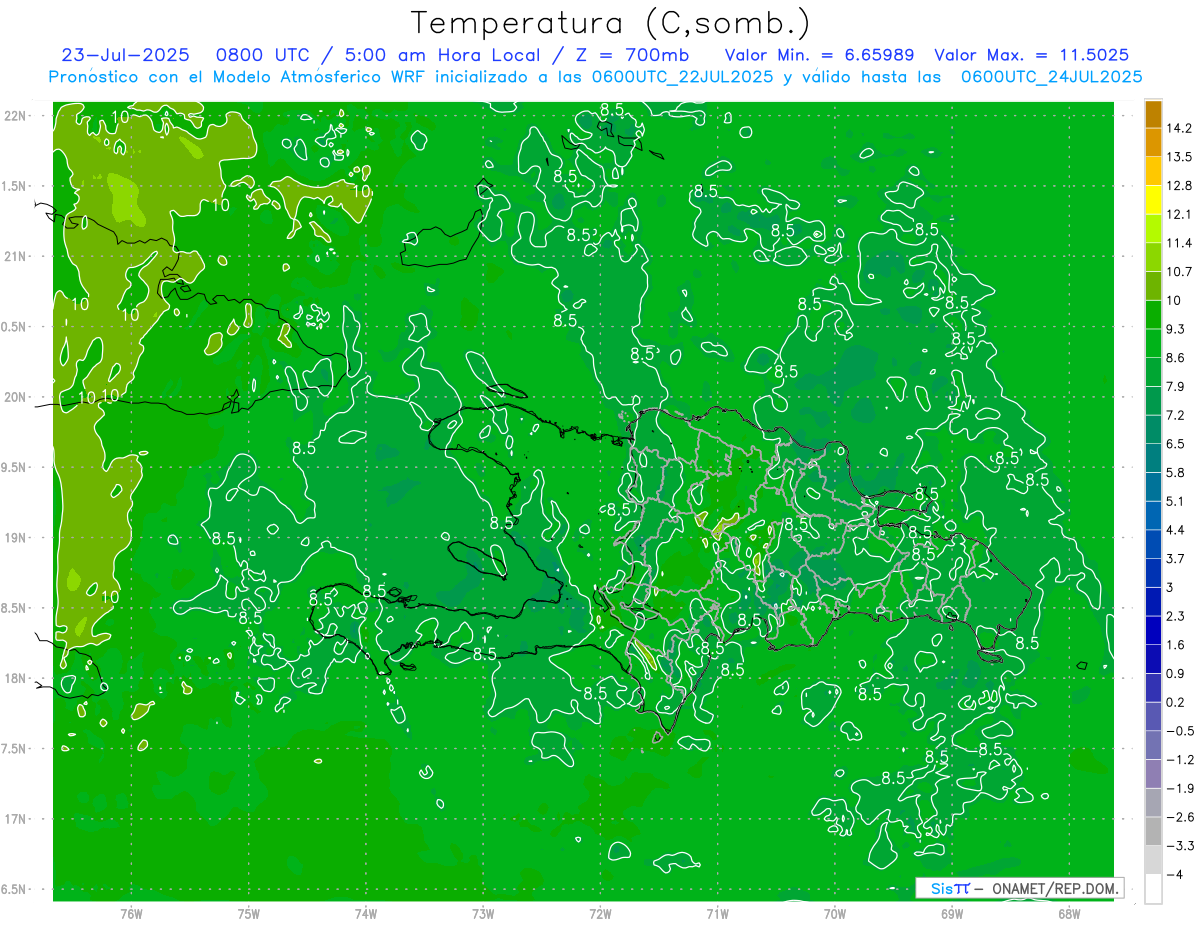The width and height of the screenshot is (1200, 927).
Task: Click the "0800 UTC" time label
Action: click(263, 55)
